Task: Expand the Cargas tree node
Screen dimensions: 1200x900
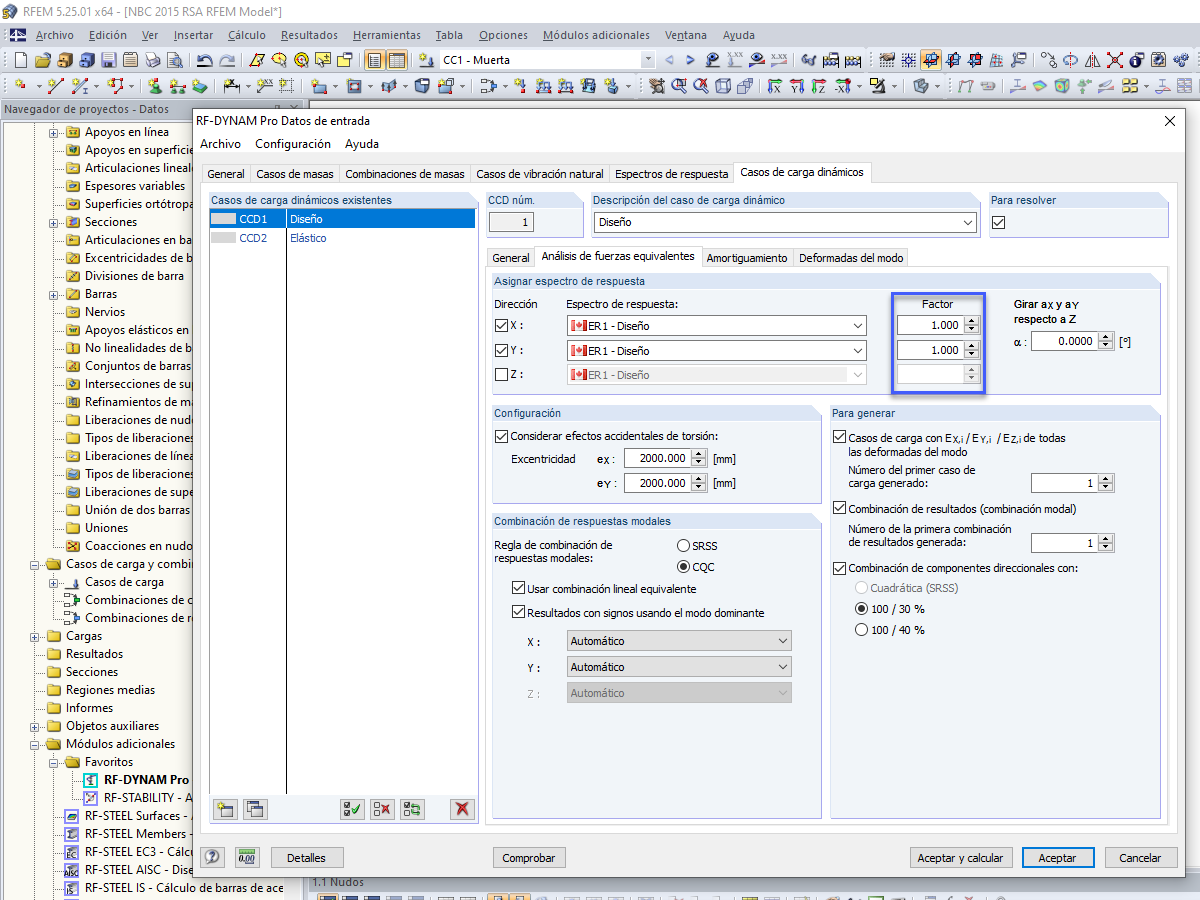Action: pos(36,636)
